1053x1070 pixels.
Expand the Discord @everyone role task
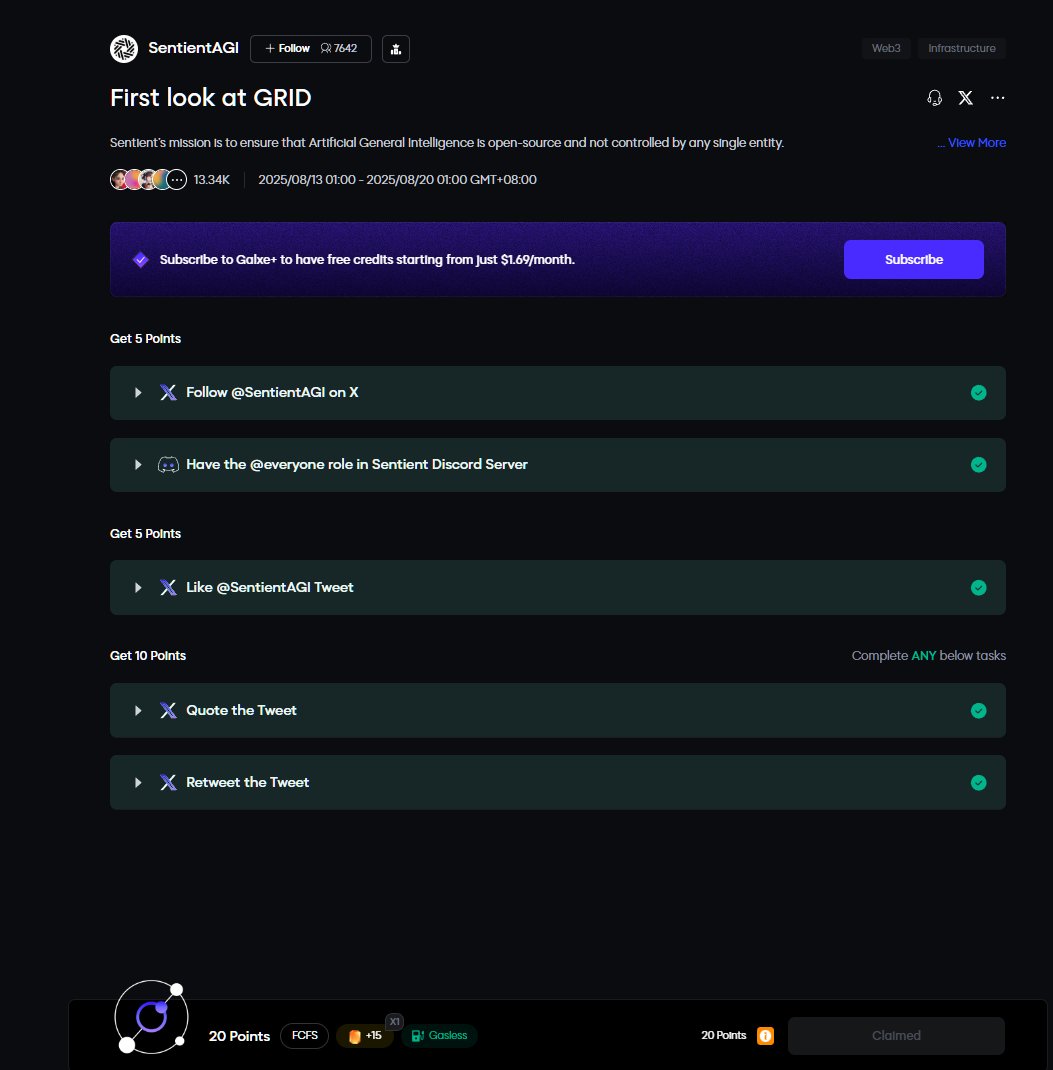(x=139, y=464)
